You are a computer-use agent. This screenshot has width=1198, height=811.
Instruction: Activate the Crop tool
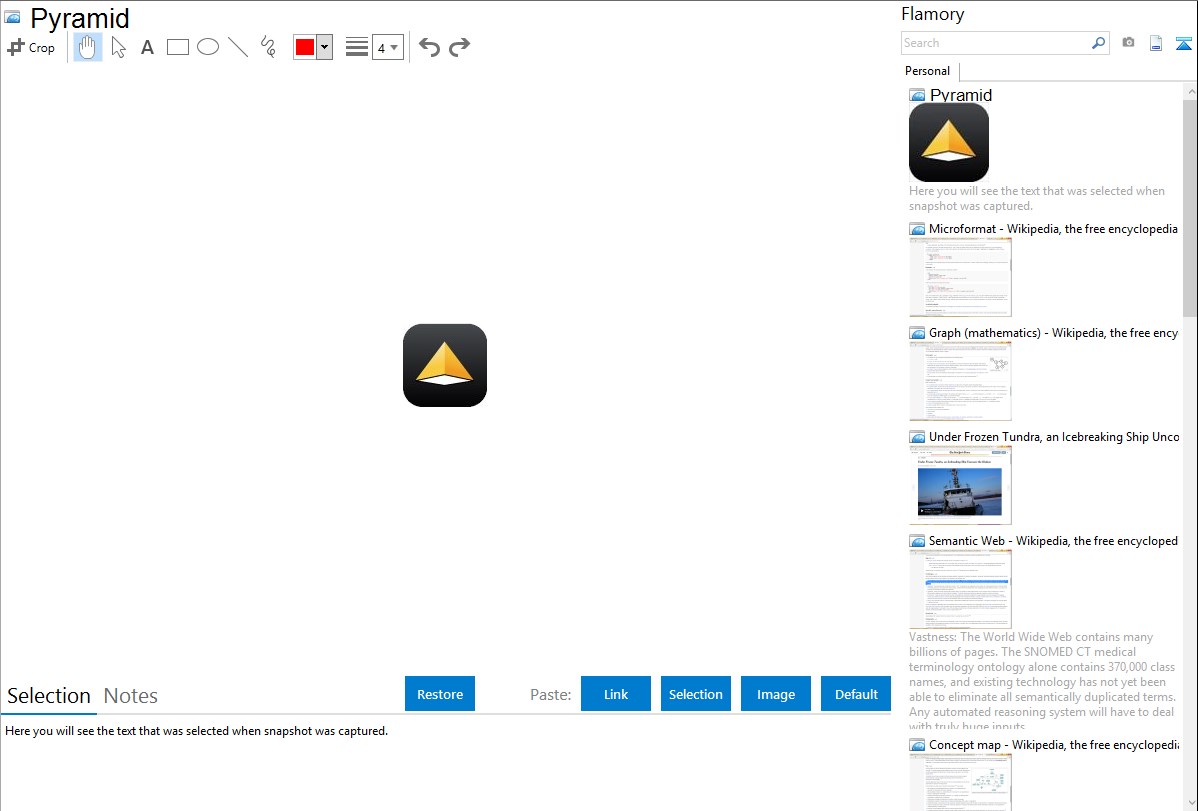click(31, 47)
